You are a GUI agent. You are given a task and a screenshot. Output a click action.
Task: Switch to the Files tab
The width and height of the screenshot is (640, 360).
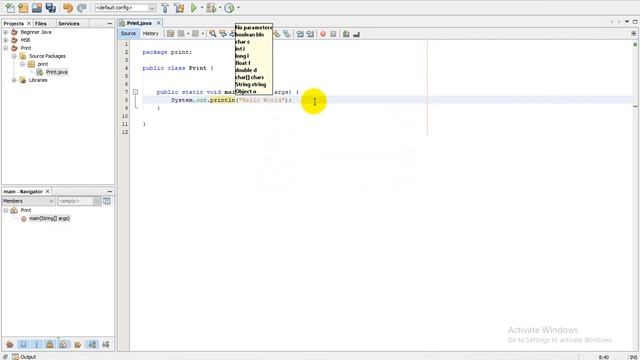[x=40, y=24]
